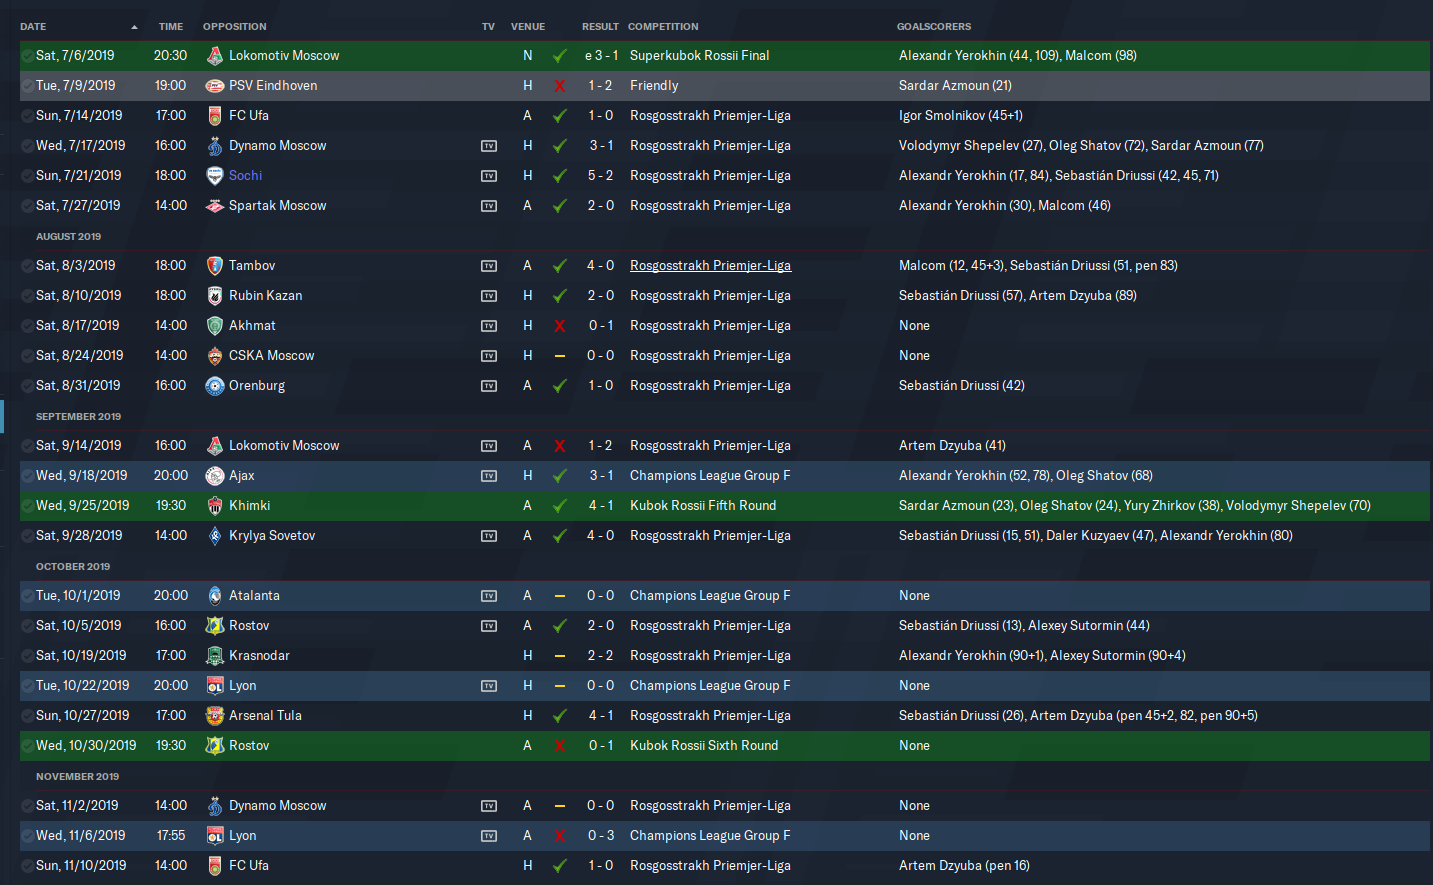Click the CSKA Moscow club badge
The width and height of the screenshot is (1433, 885).
(x=214, y=356)
